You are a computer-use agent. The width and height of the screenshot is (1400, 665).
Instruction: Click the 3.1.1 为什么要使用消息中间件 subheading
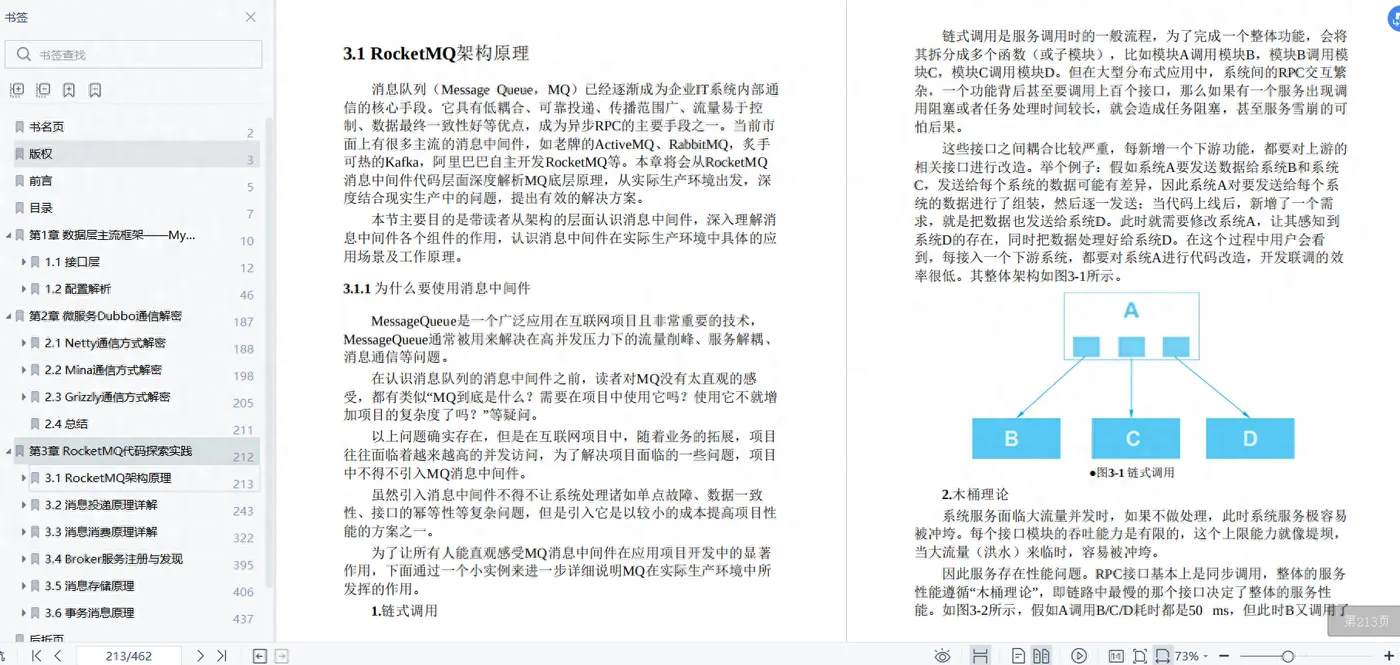coord(437,288)
